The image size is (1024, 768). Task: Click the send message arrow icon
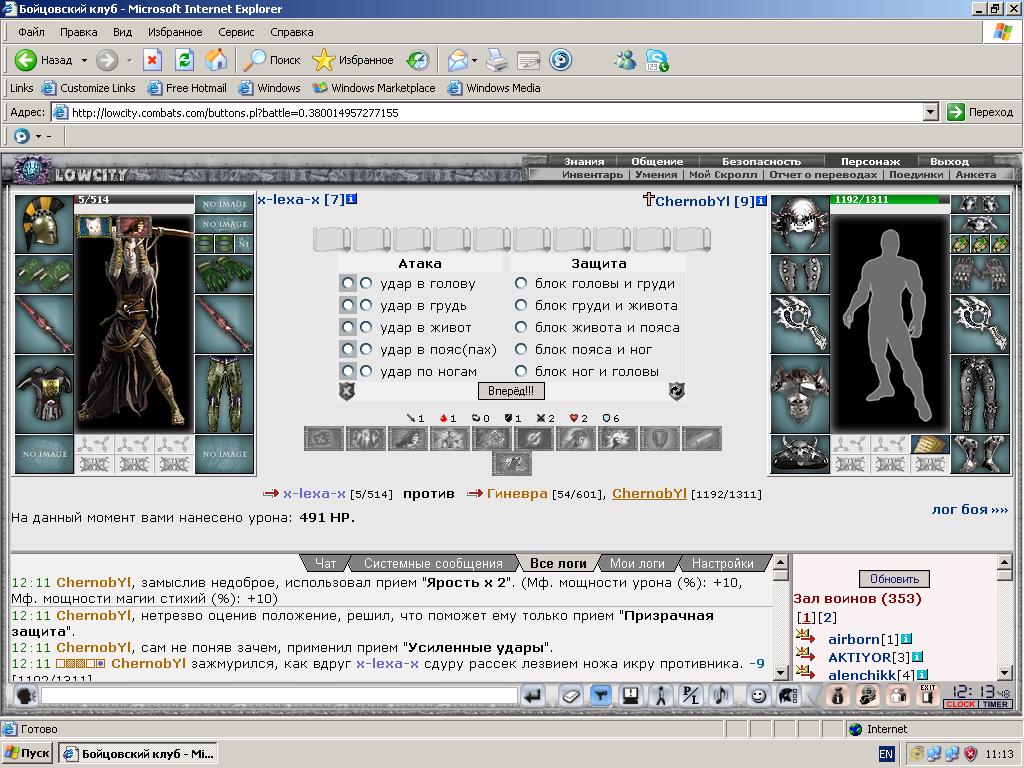[534, 696]
